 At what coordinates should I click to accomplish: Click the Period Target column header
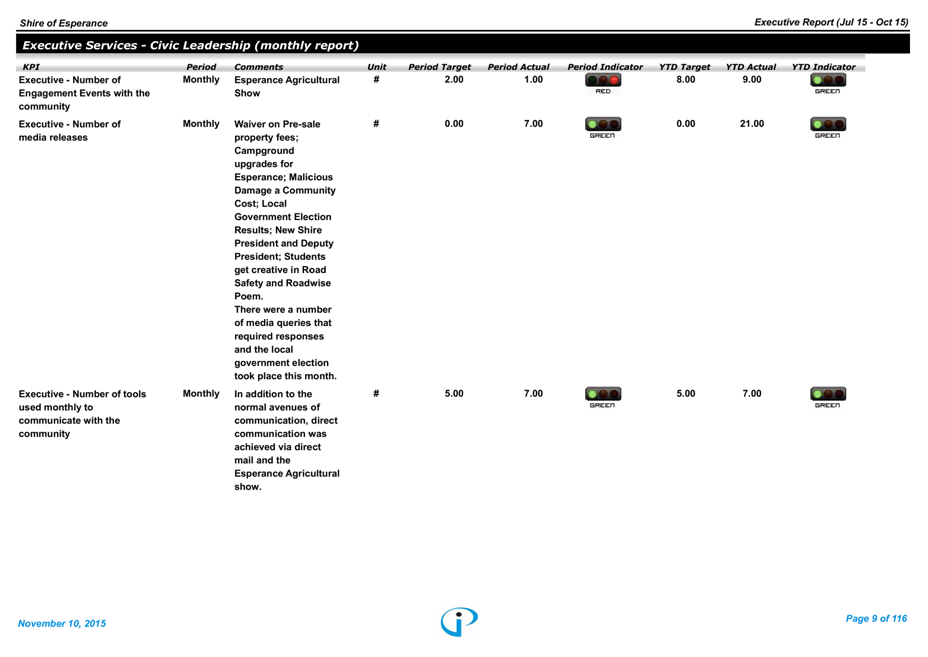(439, 67)
